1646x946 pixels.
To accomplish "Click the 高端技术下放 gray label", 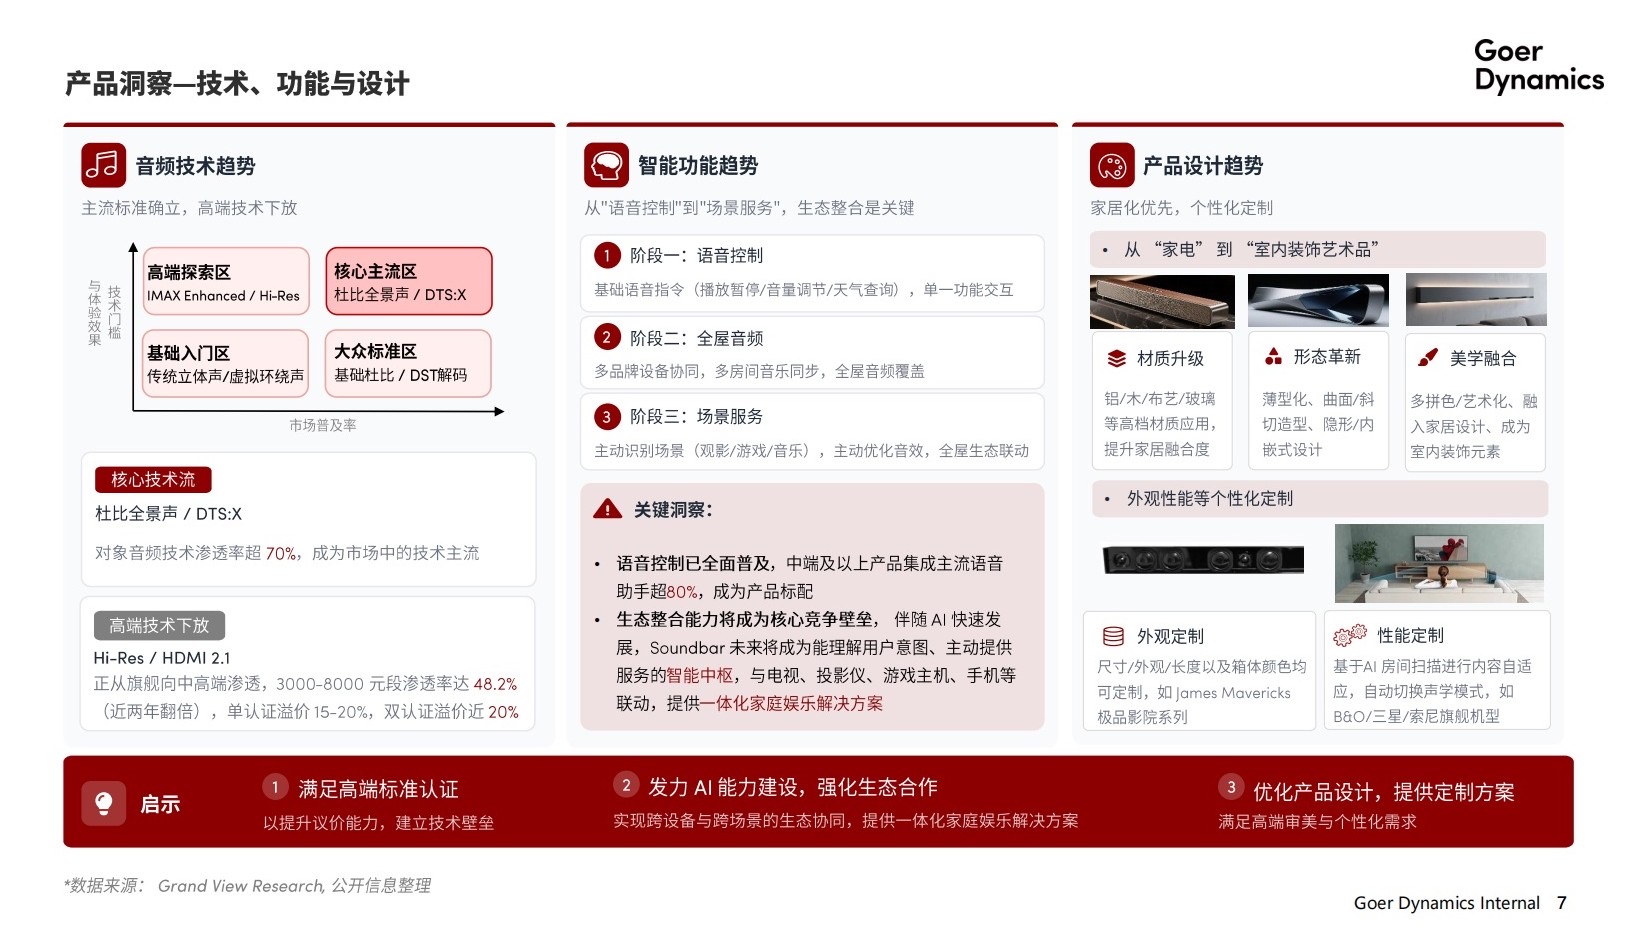I will (159, 626).
